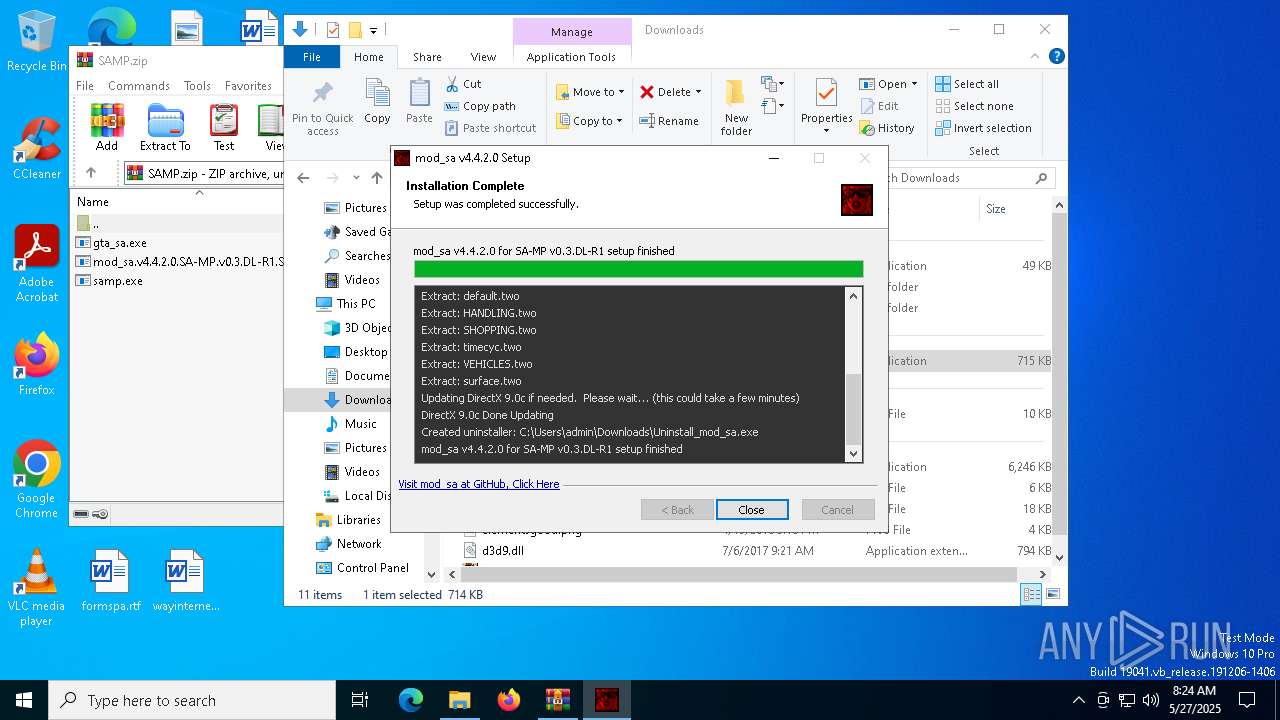Click Select none in the ribbon
The image size is (1280, 720).
974,106
